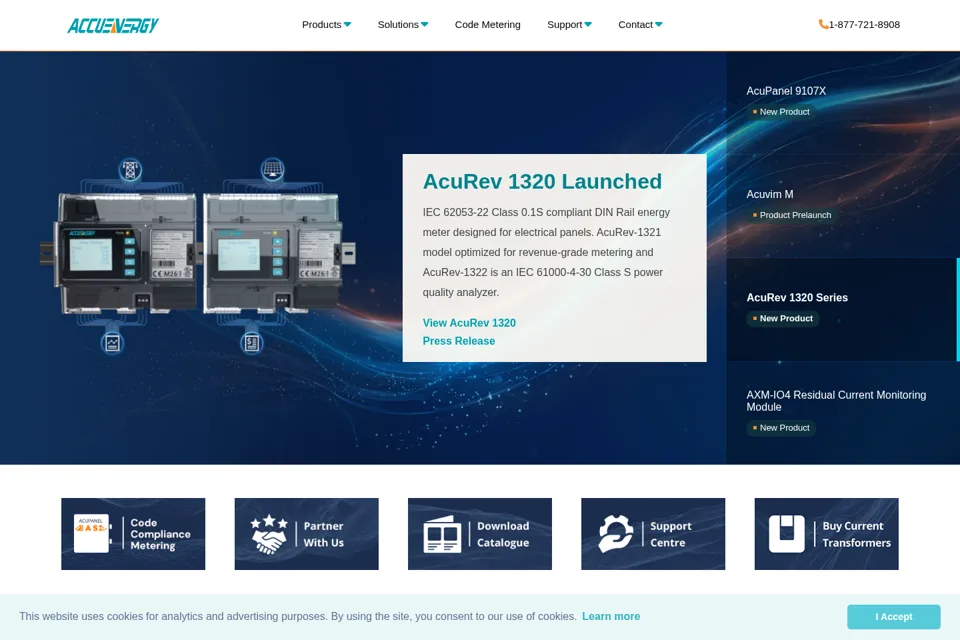
Task: Expand the Contact dropdown arrow
Action: pyautogui.click(x=659, y=24)
